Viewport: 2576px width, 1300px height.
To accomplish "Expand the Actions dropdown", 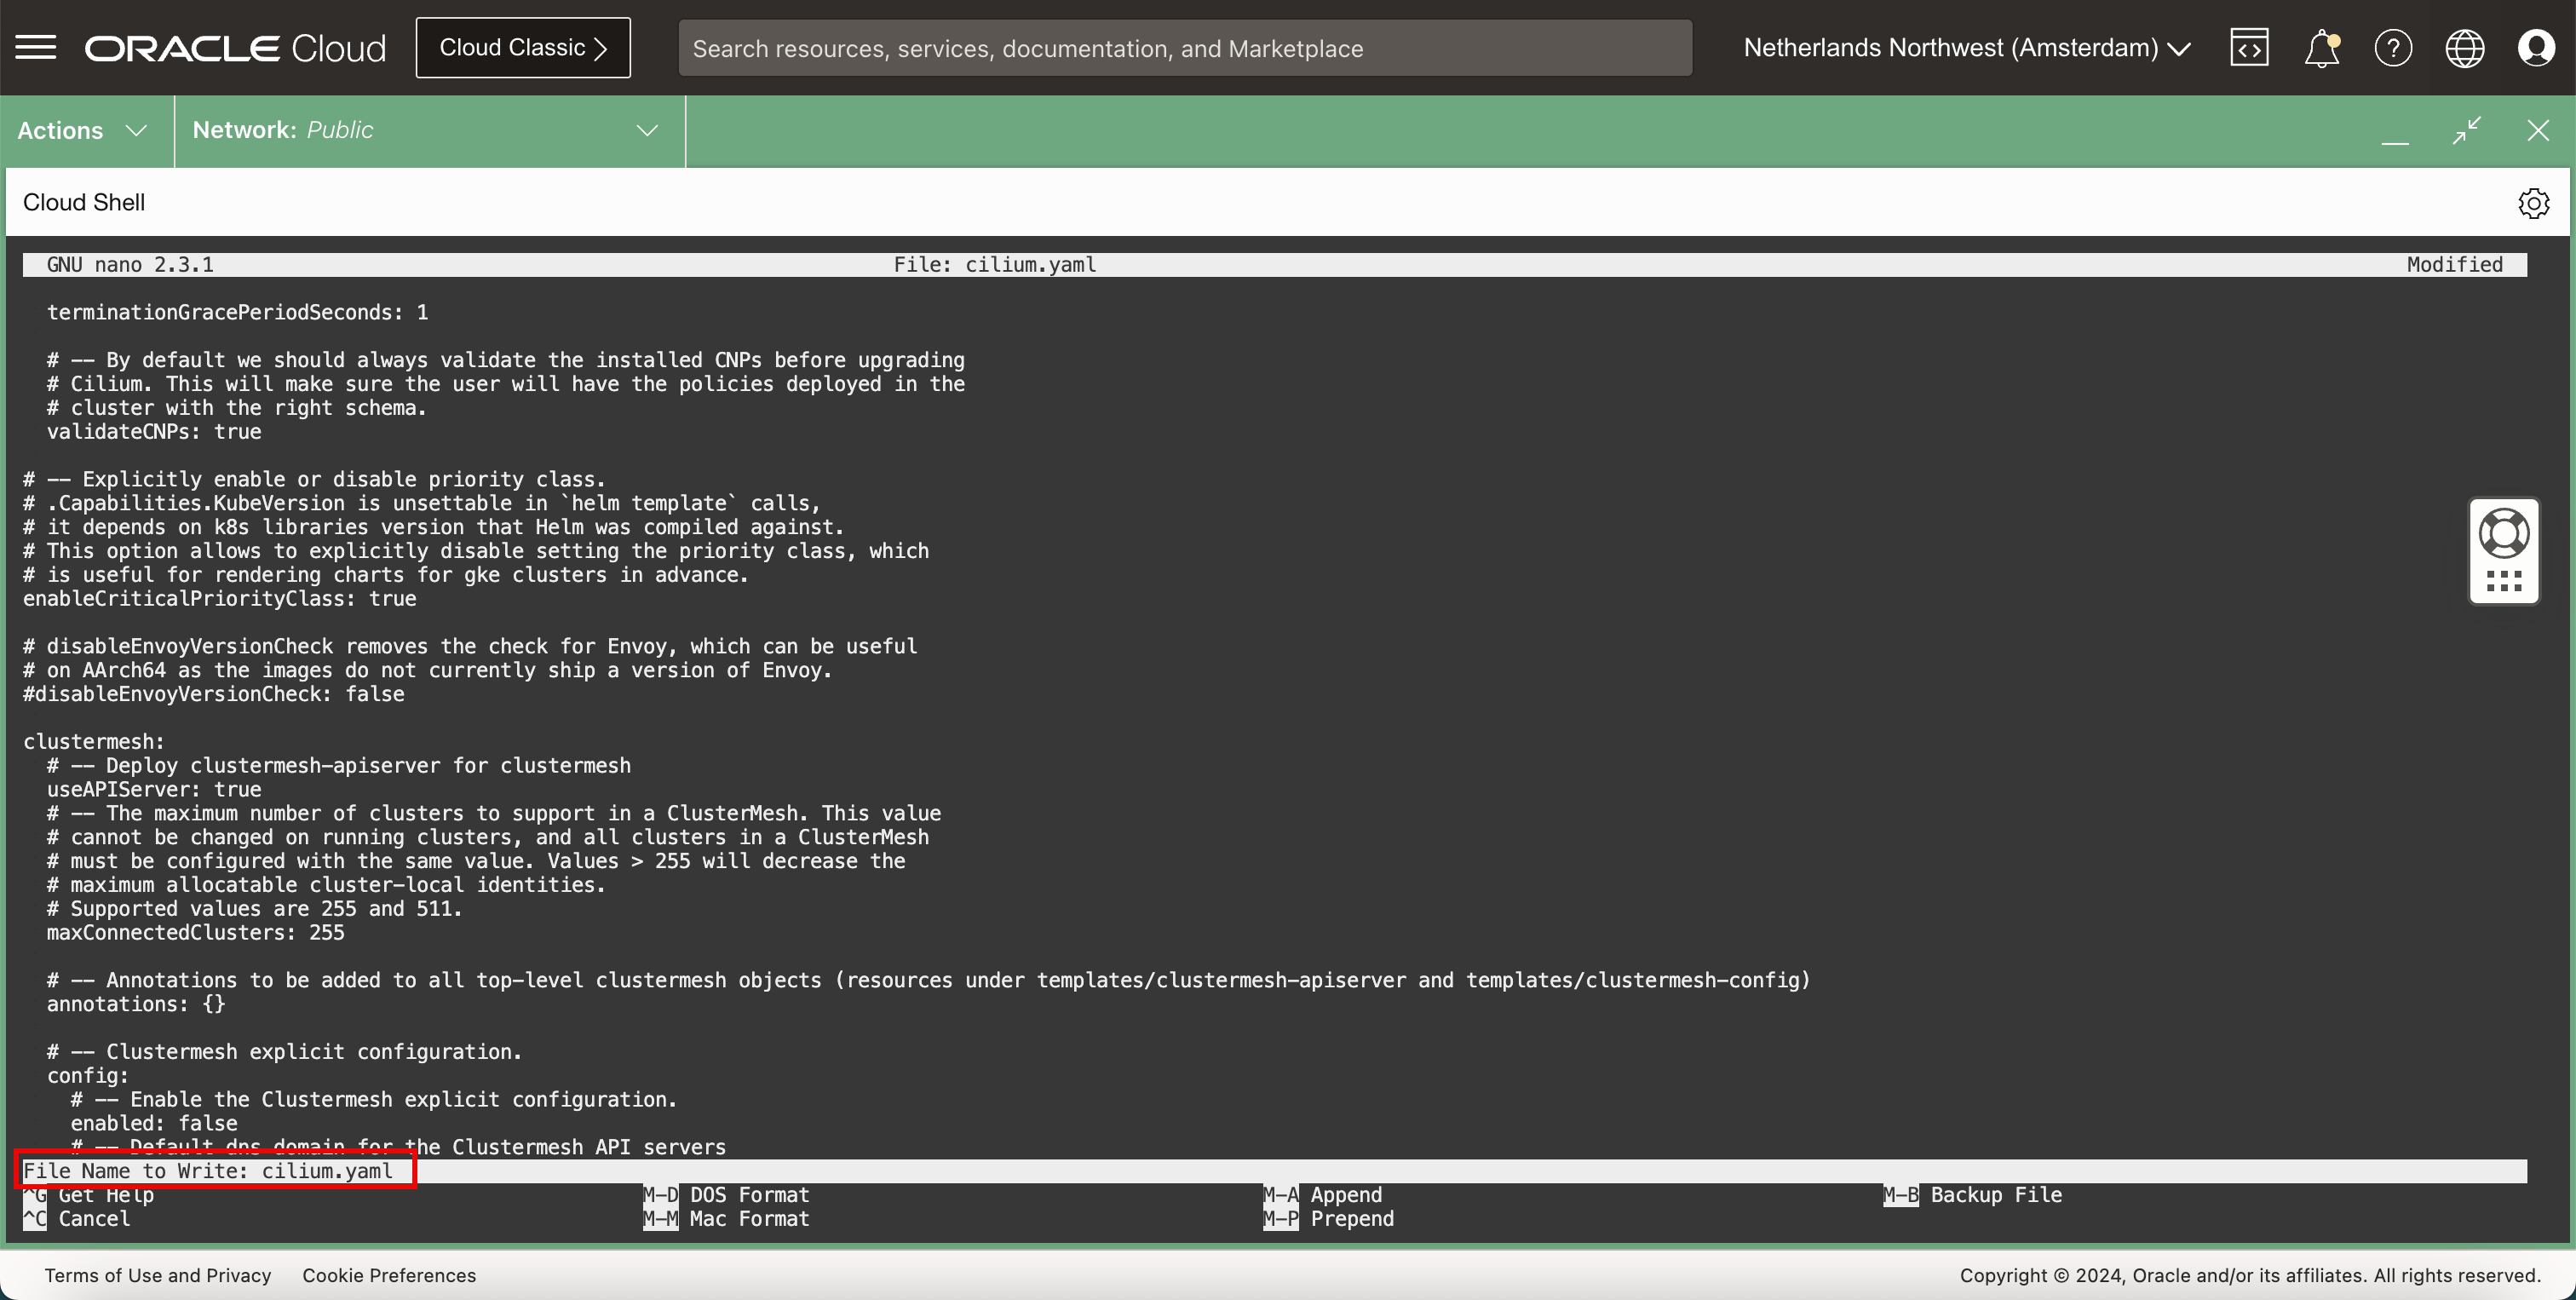I will click(x=83, y=130).
